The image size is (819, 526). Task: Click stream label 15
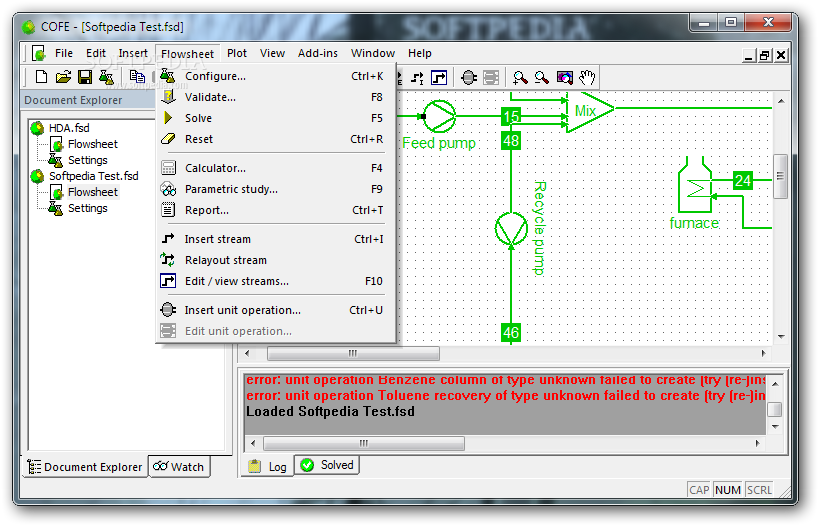click(511, 116)
